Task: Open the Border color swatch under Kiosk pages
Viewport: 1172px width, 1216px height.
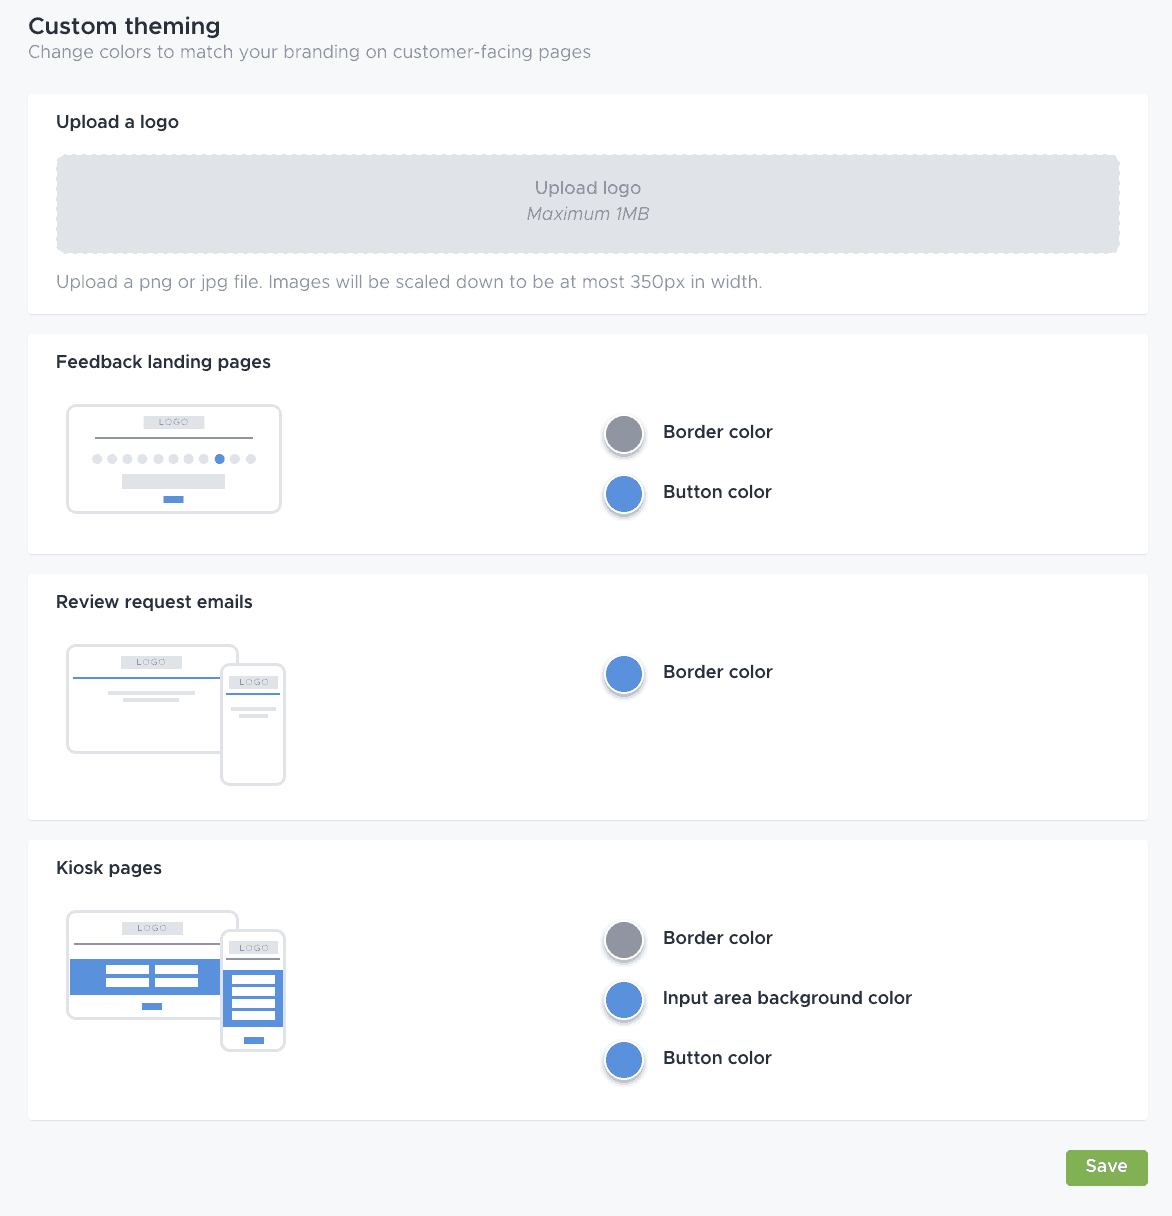Action: tap(623, 940)
